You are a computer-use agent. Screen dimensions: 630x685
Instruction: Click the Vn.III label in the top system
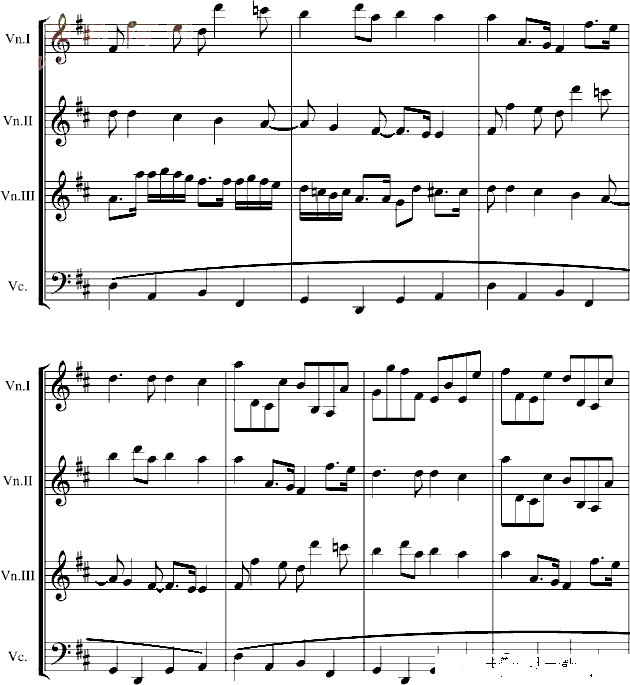pyautogui.click(x=18, y=195)
